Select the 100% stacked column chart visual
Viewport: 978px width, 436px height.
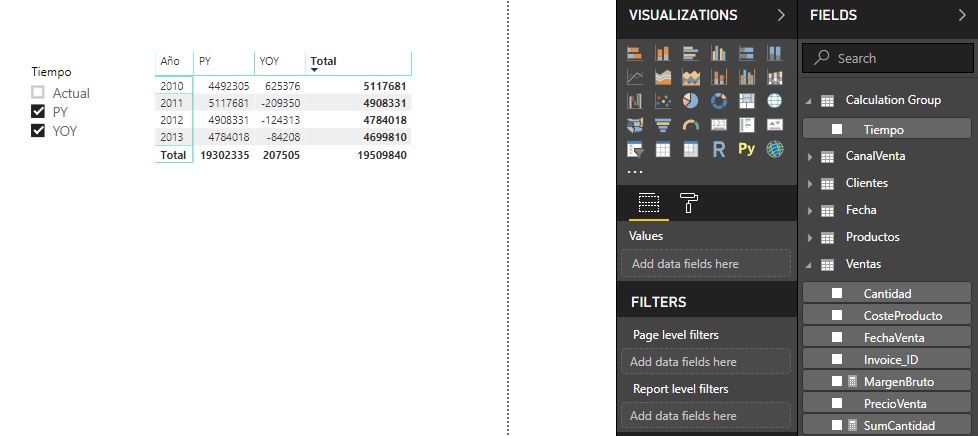click(775, 54)
